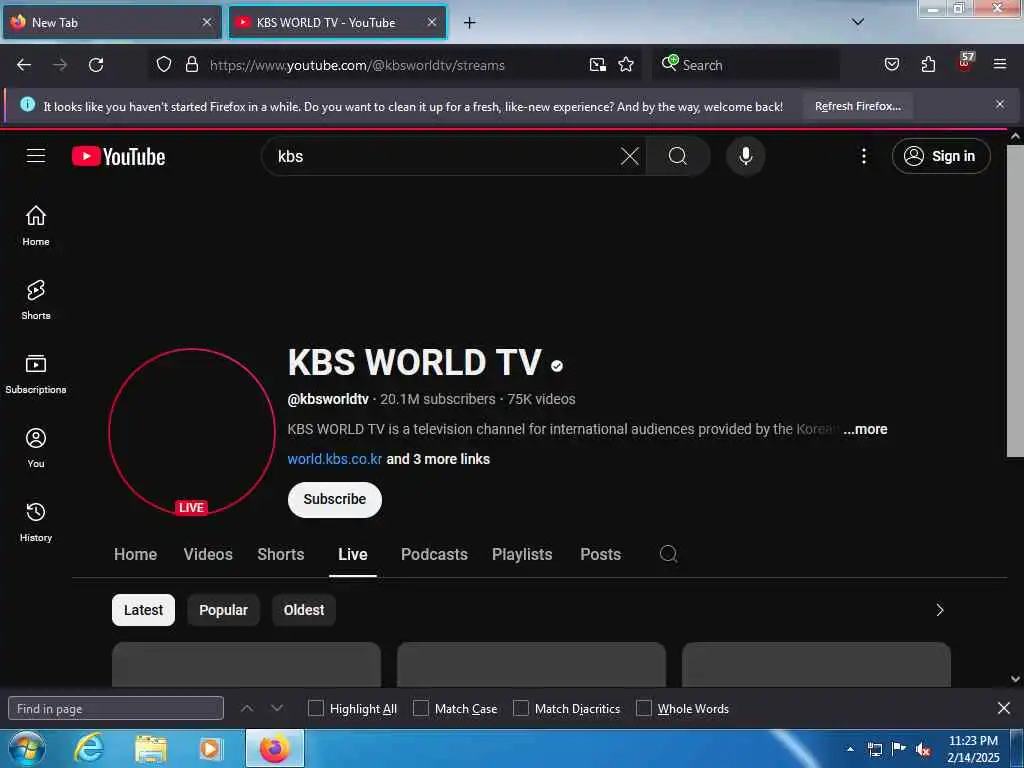Open YouTube settings three-dot menu

[x=863, y=156]
